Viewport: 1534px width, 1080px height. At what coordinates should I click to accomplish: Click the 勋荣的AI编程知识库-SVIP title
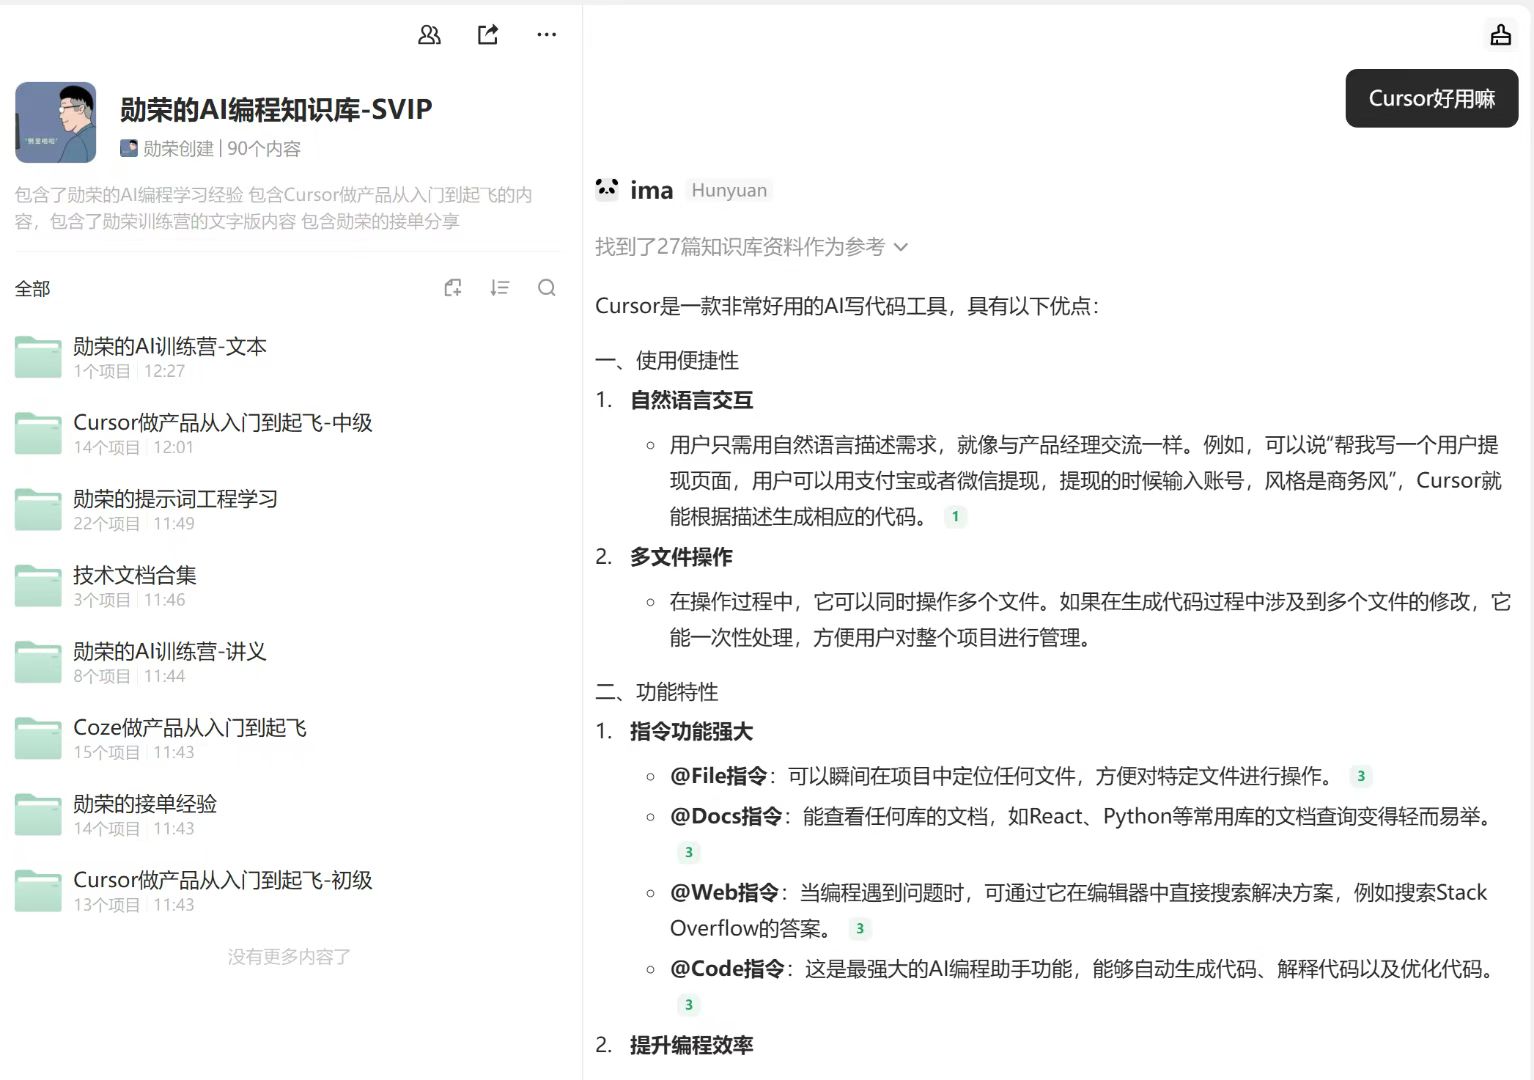(x=276, y=109)
